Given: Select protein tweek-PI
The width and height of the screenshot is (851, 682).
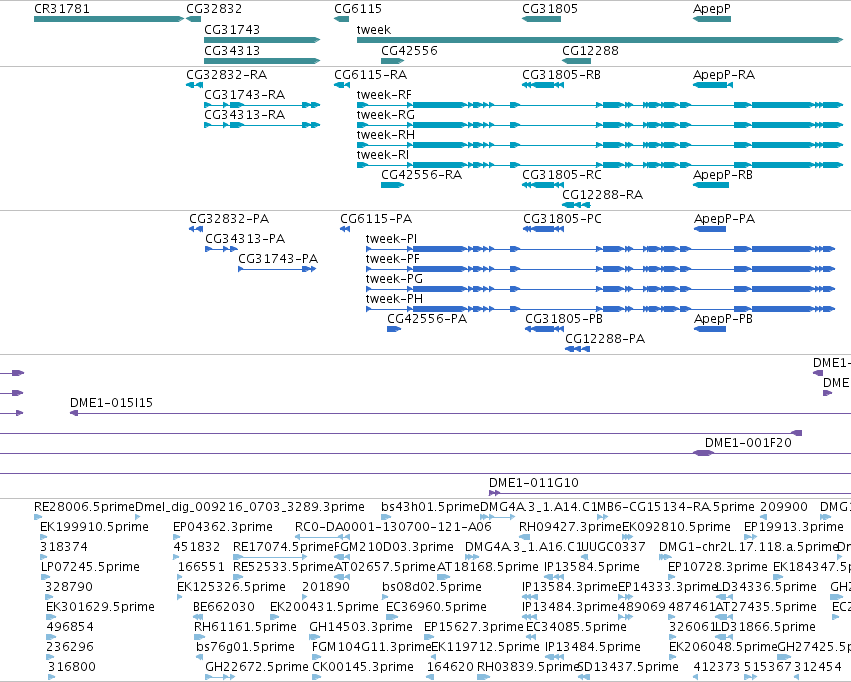Looking at the screenshot, I should pos(600,249).
